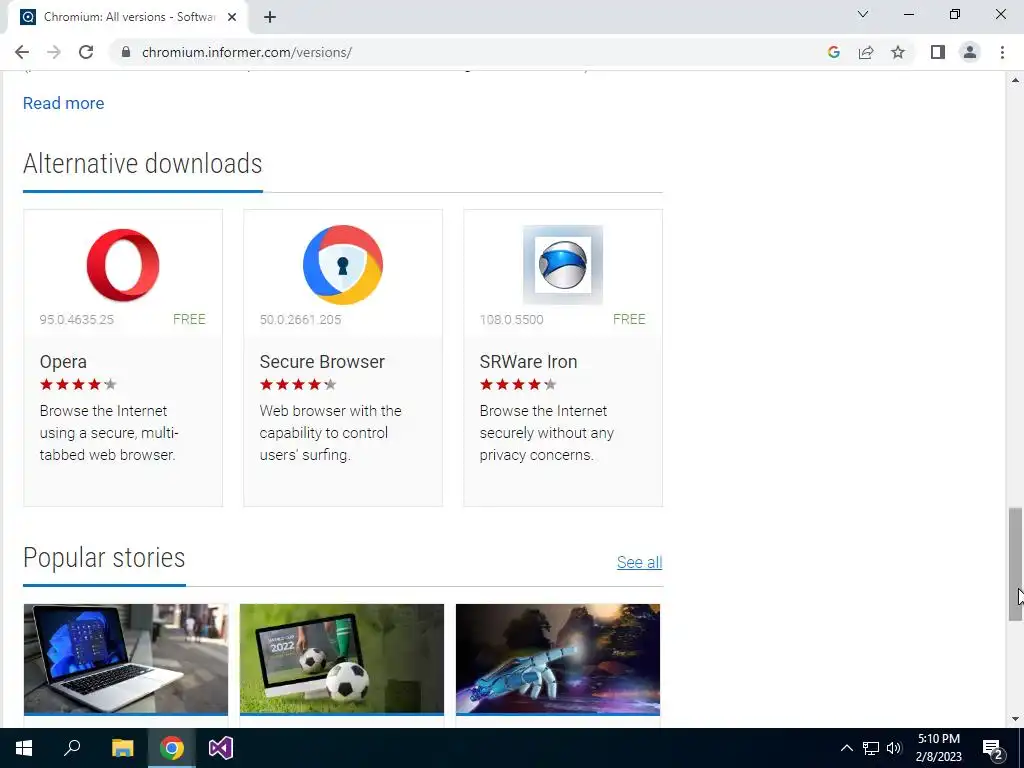The width and height of the screenshot is (1024, 768).
Task: Click SRWare Iron description text
Action: [547, 433]
